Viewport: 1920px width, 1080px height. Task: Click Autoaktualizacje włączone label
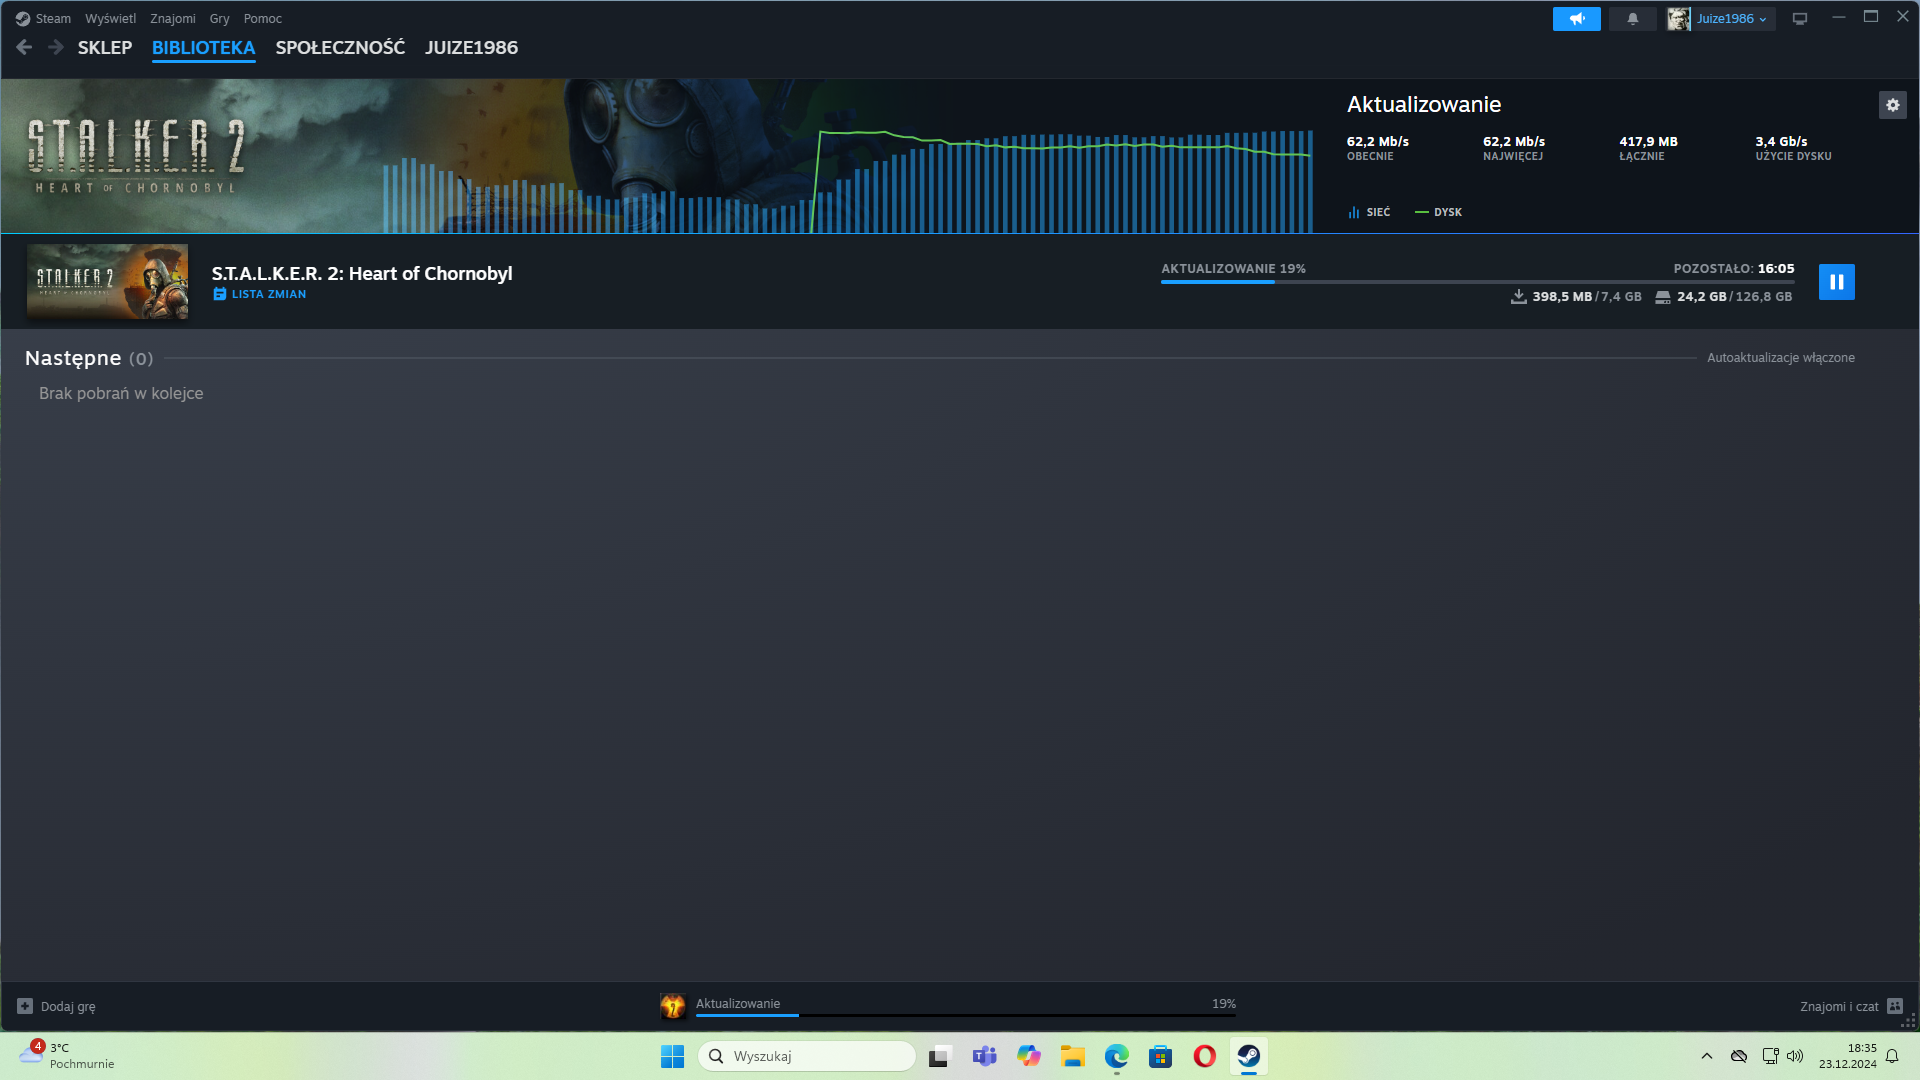1780,358
